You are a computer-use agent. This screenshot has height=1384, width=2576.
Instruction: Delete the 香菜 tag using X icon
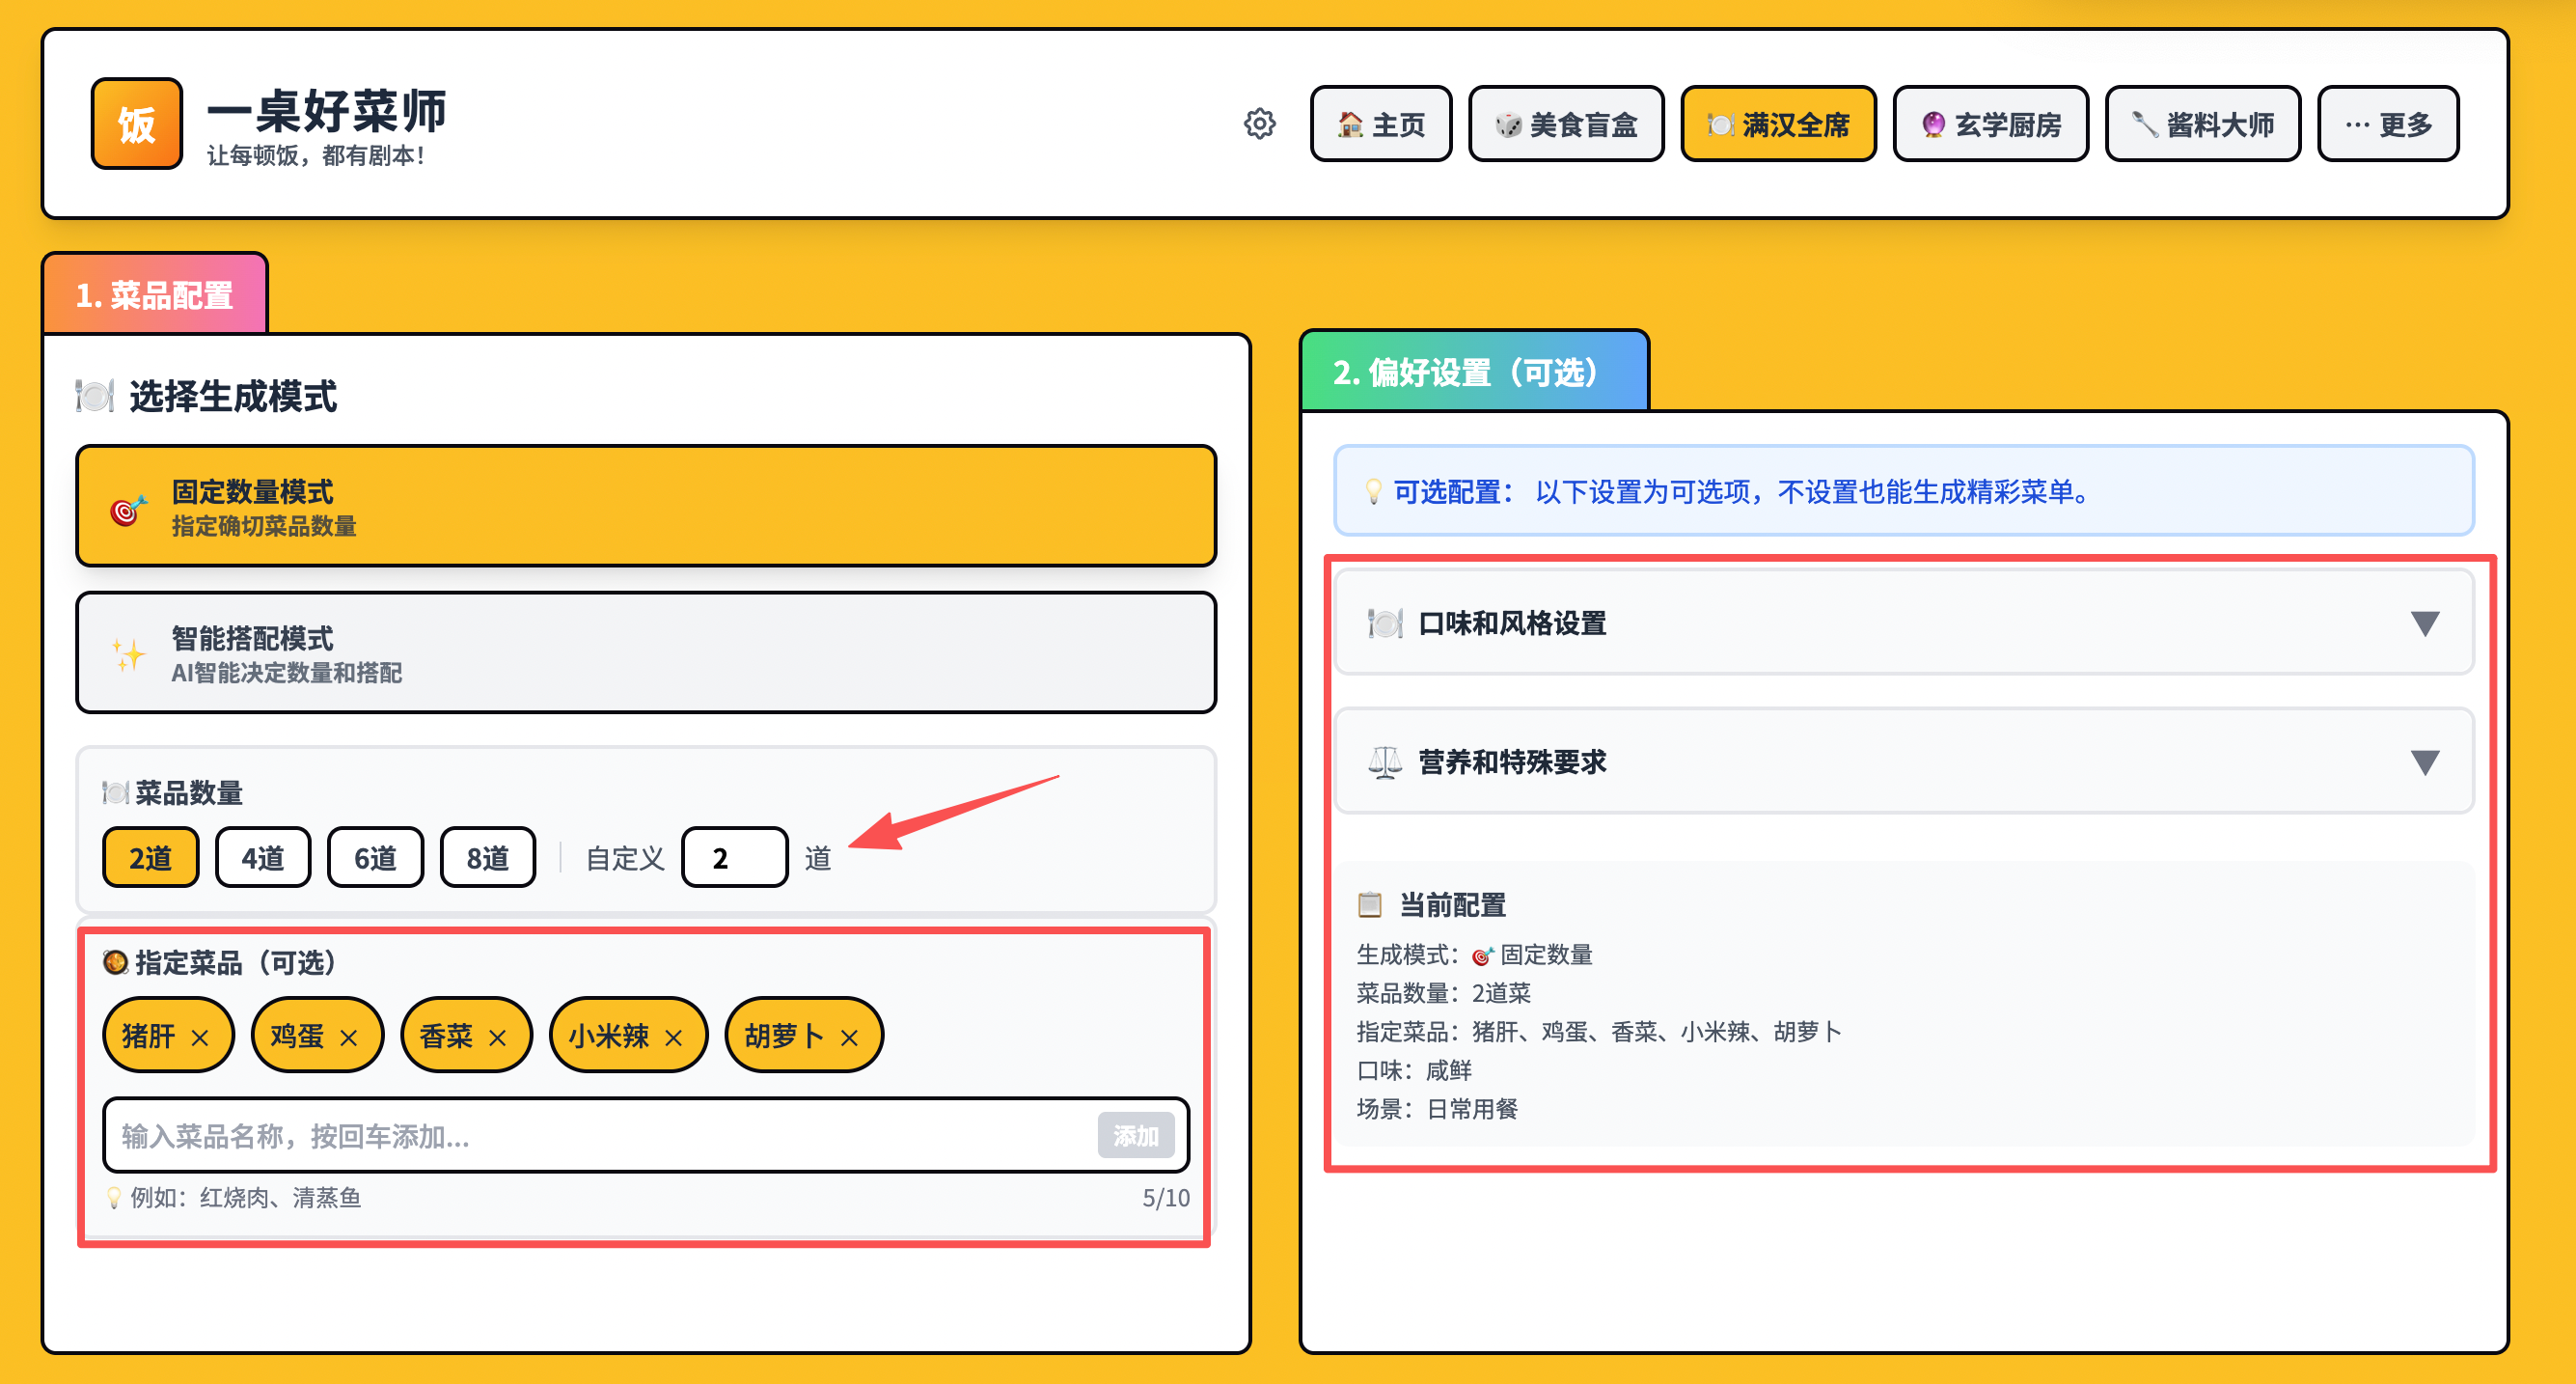coord(497,1038)
